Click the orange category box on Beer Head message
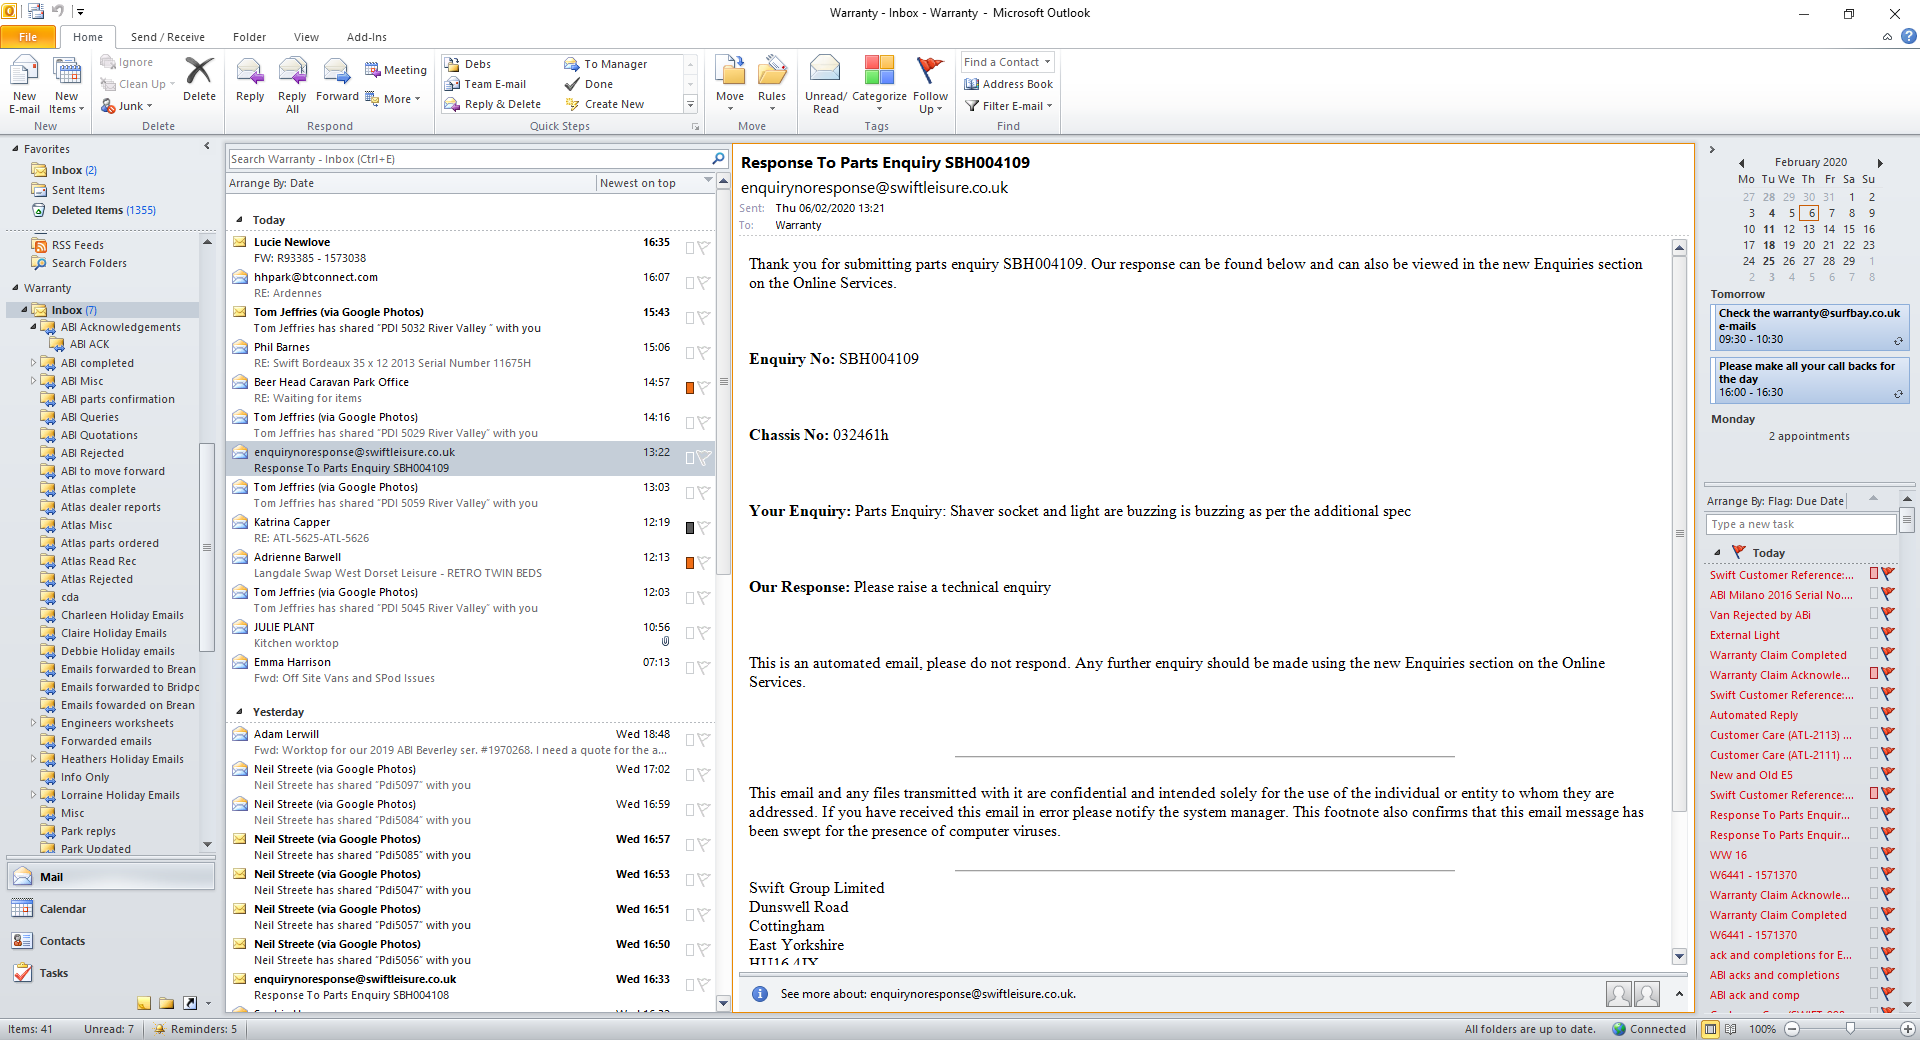1920x1040 pixels. tap(690, 388)
